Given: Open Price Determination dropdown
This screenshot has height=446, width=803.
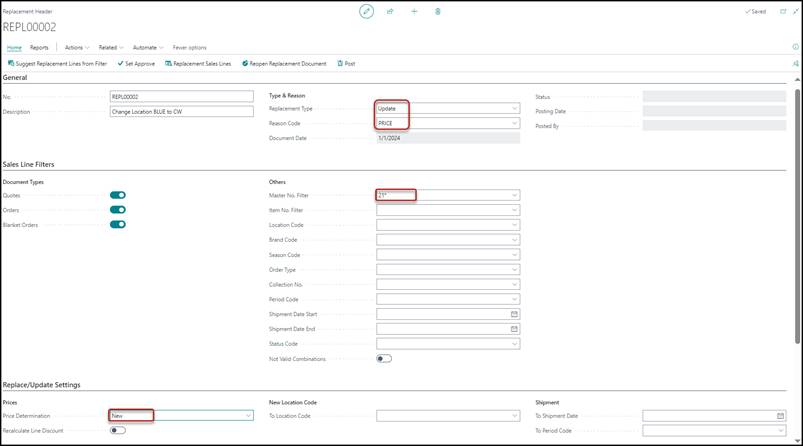Looking at the screenshot, I should tap(248, 416).
